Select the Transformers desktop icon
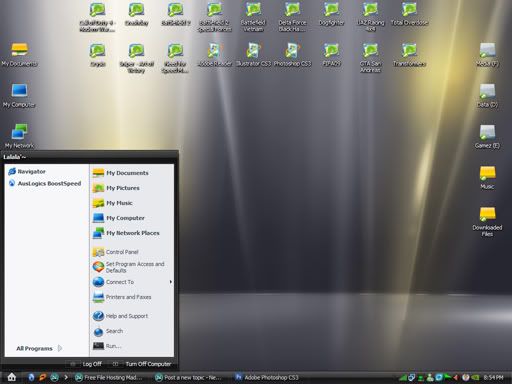Image resolution: width=512 pixels, height=384 pixels. 409,55
